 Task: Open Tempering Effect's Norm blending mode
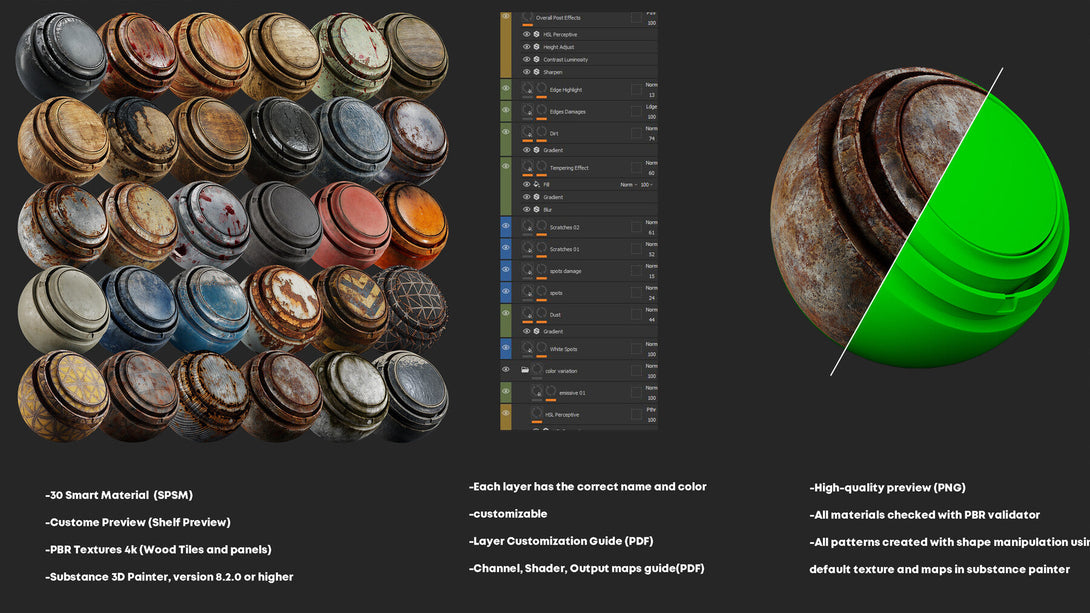651,163
